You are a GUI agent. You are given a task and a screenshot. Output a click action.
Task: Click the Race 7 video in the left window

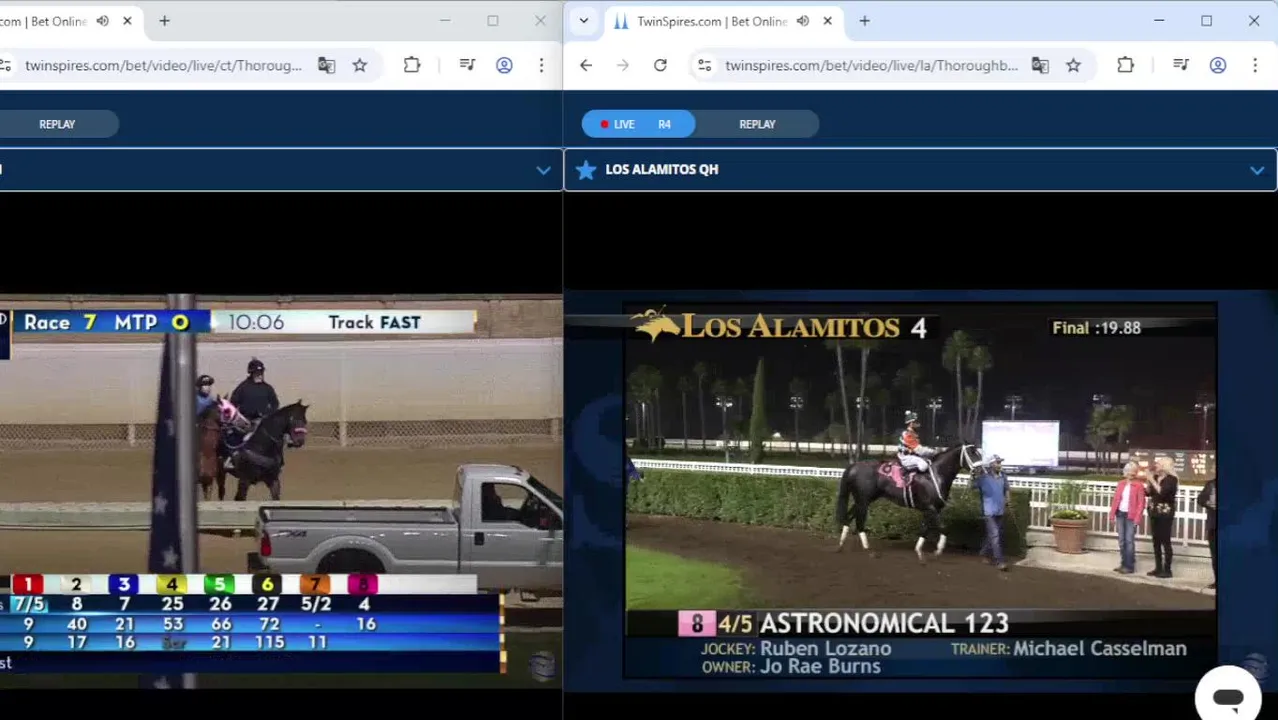[281, 490]
